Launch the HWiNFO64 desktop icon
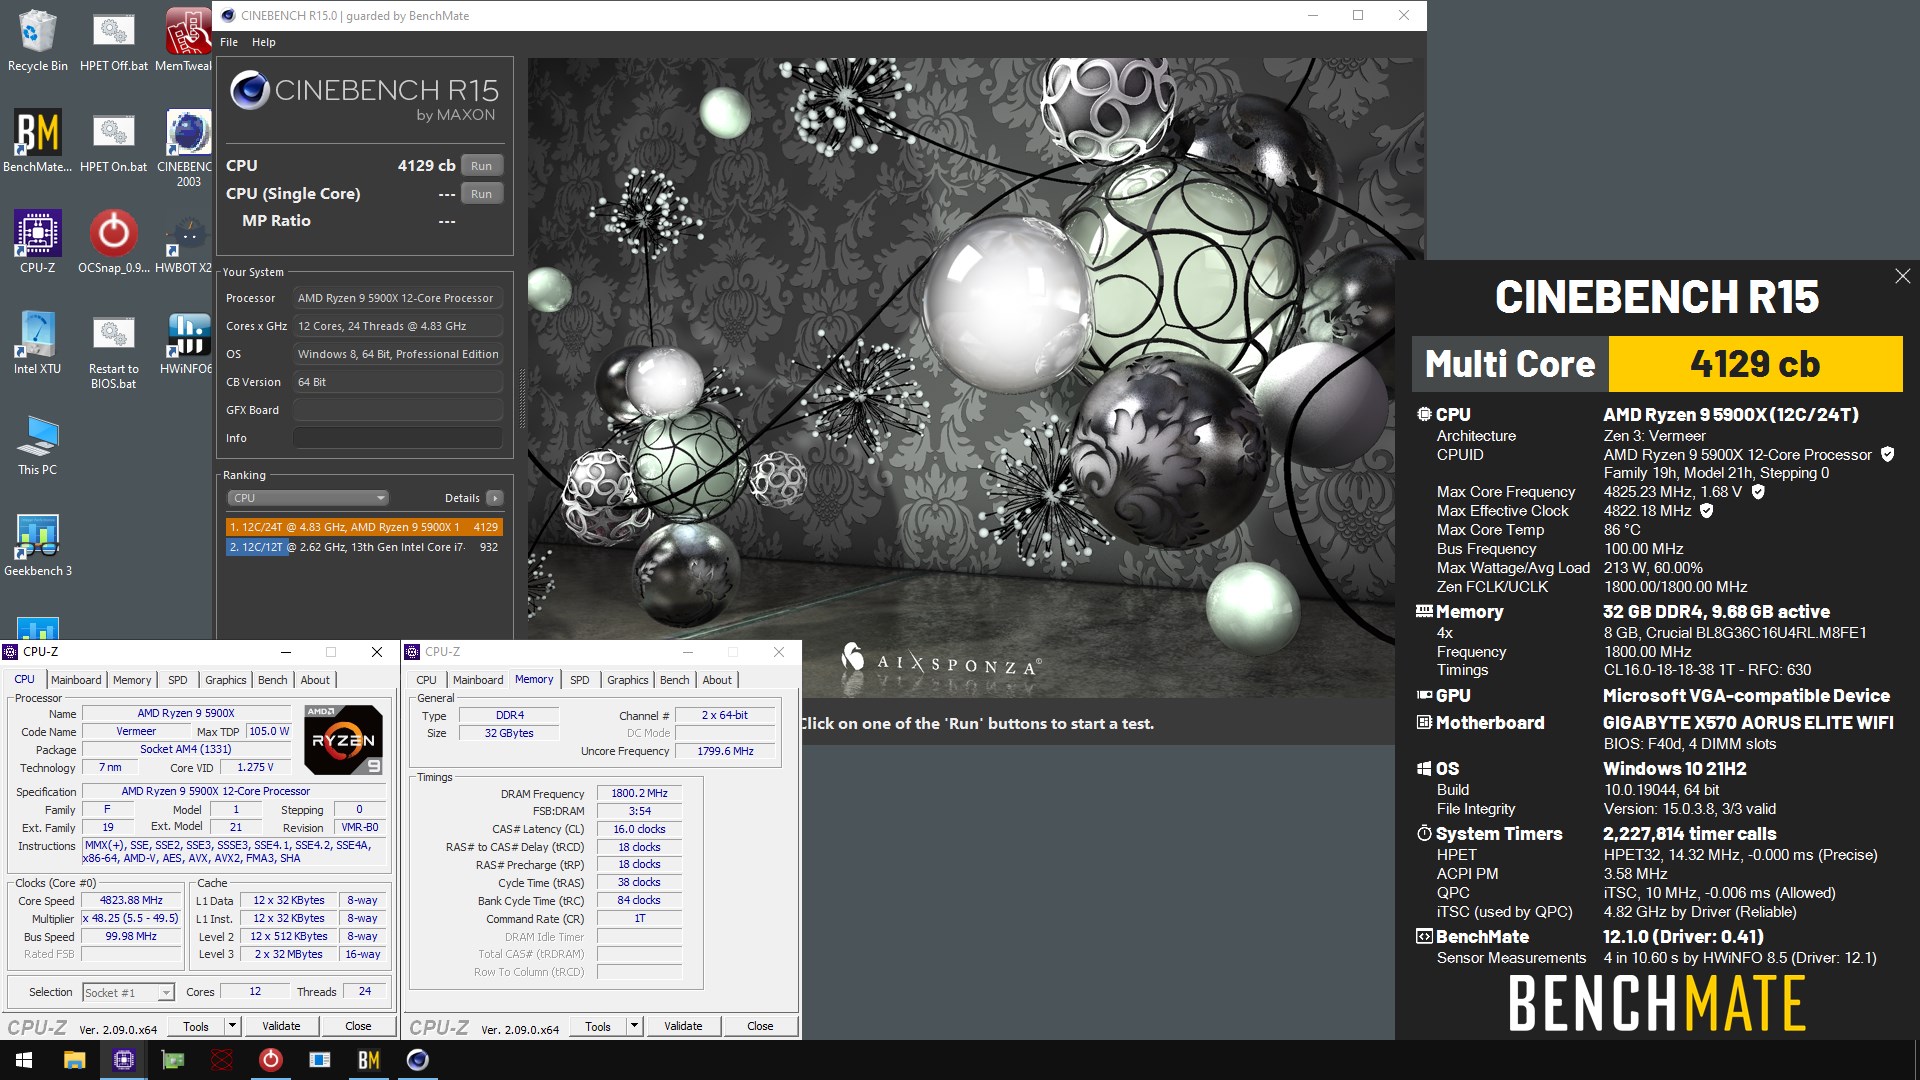The image size is (1920, 1080). coord(187,342)
